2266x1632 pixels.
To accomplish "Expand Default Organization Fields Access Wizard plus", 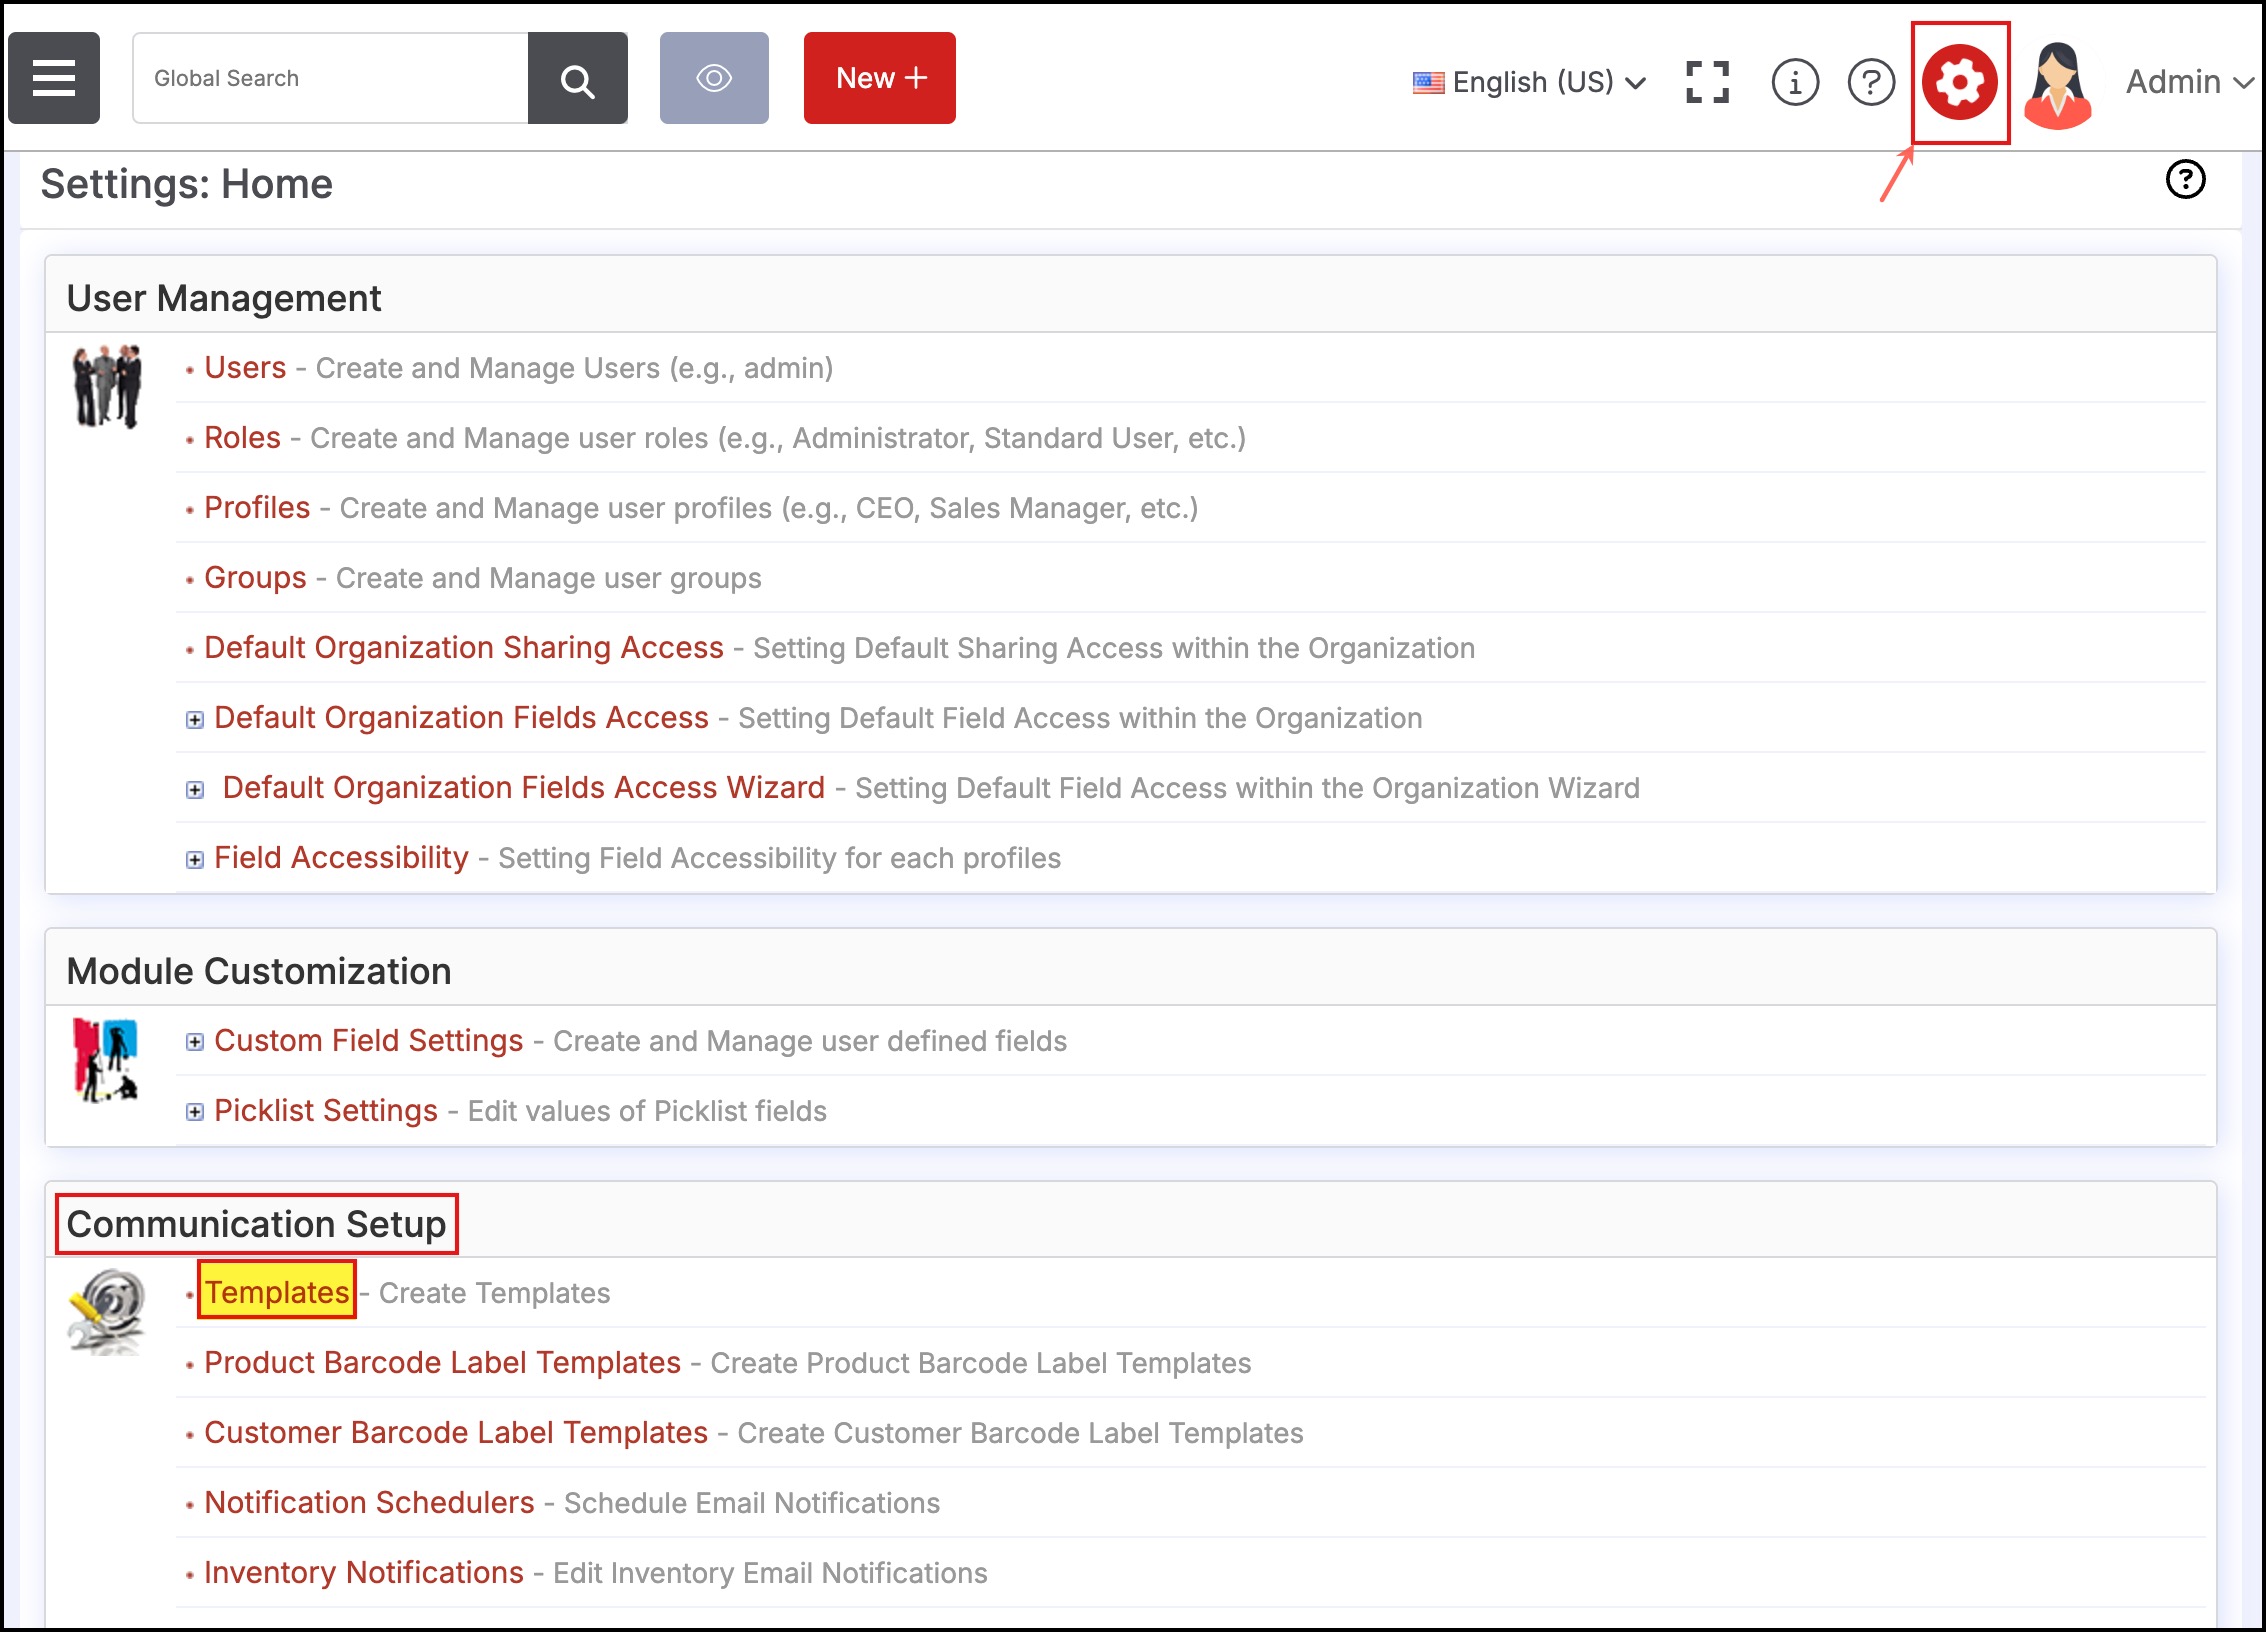I will pyautogui.click(x=195, y=790).
